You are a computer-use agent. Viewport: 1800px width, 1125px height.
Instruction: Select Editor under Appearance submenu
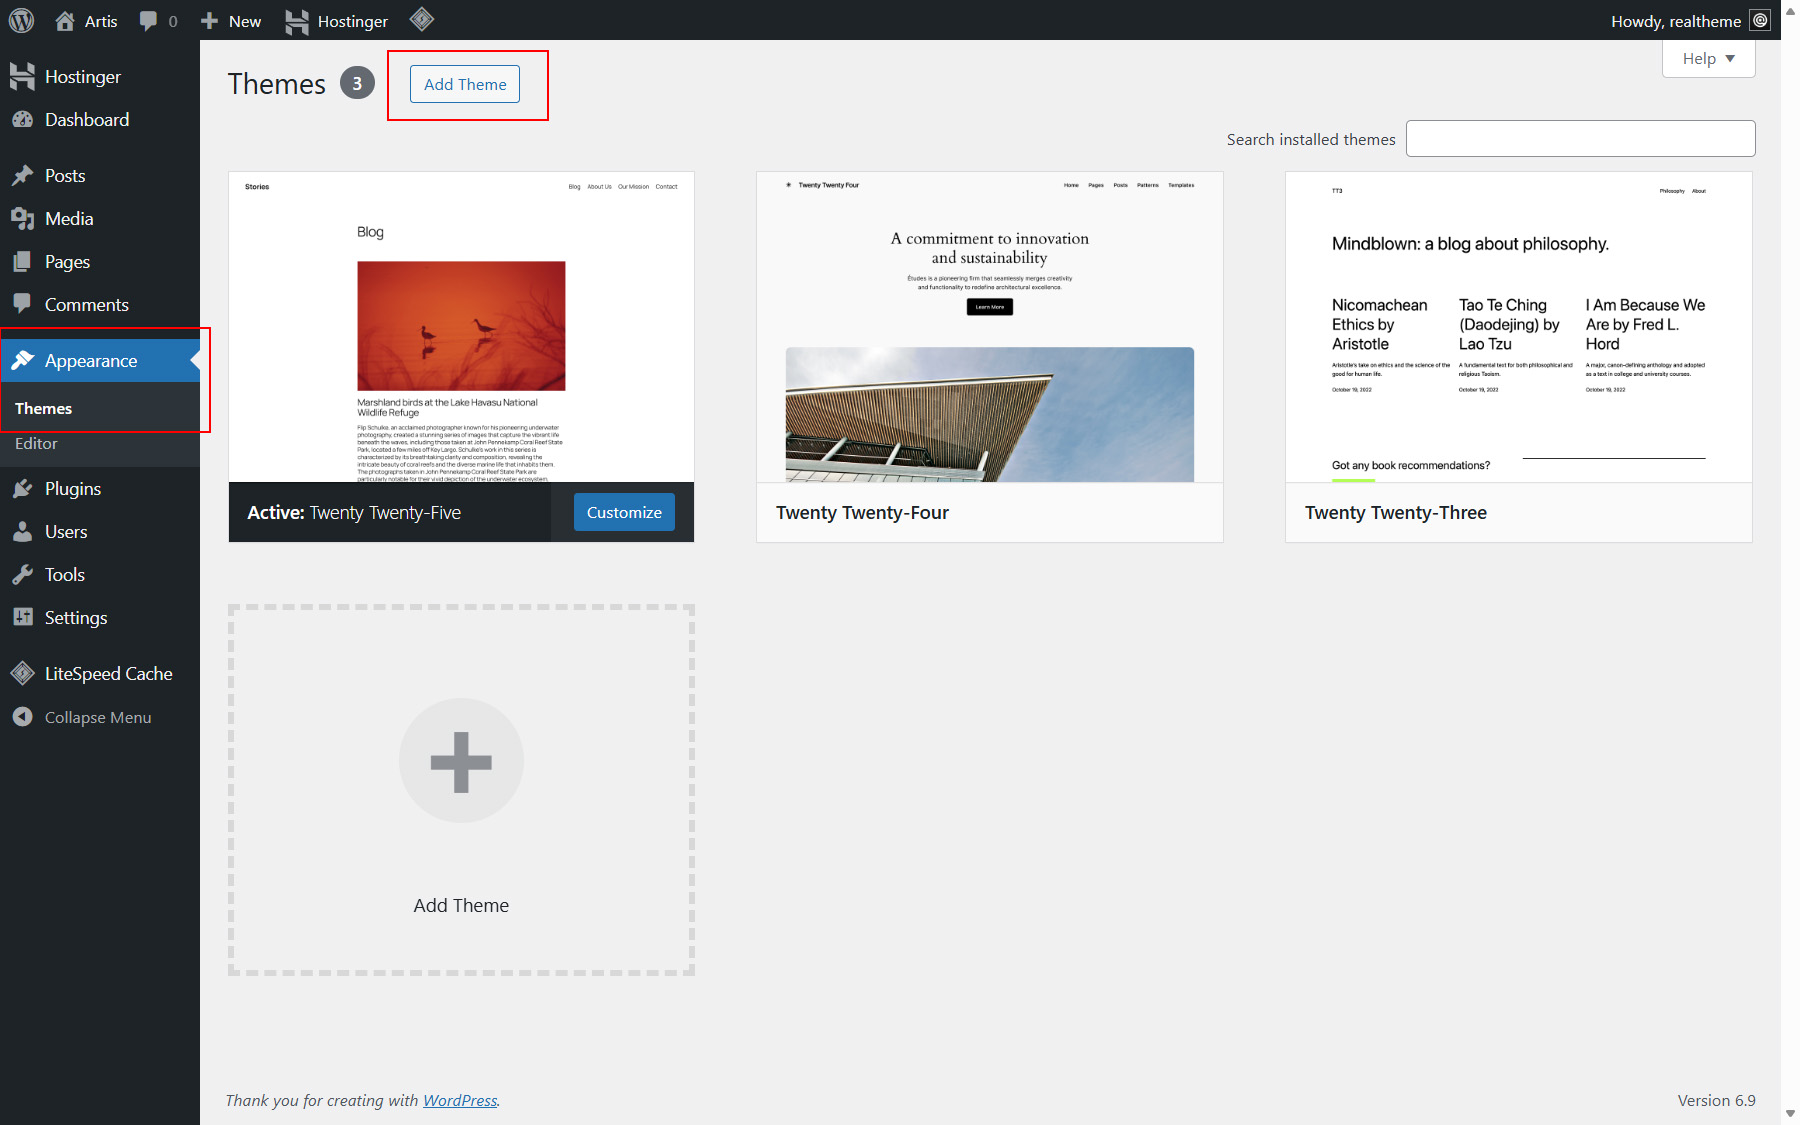[36, 444]
